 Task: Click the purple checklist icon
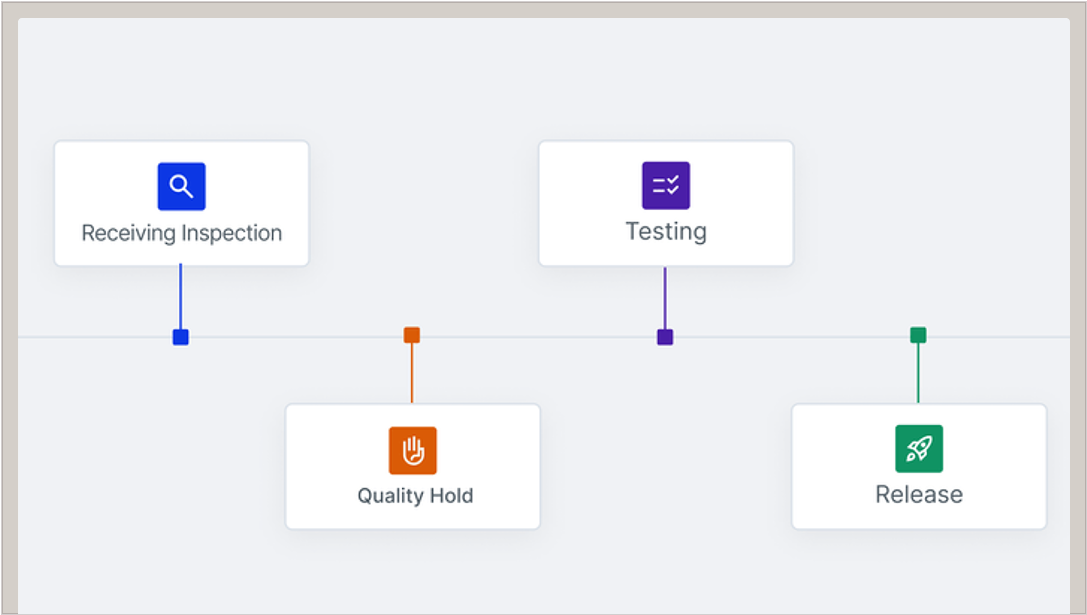(665, 185)
